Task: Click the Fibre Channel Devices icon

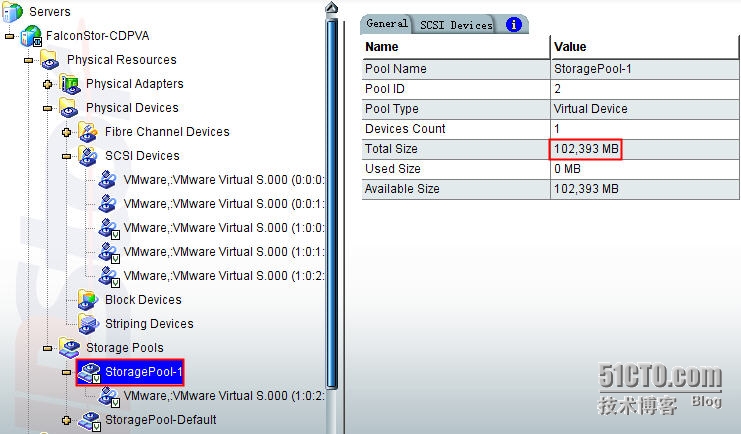Action: tap(88, 132)
